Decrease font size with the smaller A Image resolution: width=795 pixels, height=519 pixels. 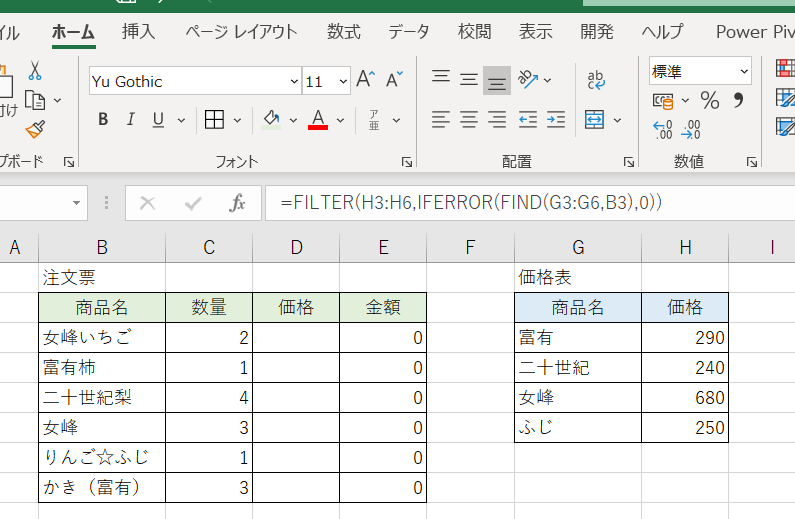[x=394, y=80]
